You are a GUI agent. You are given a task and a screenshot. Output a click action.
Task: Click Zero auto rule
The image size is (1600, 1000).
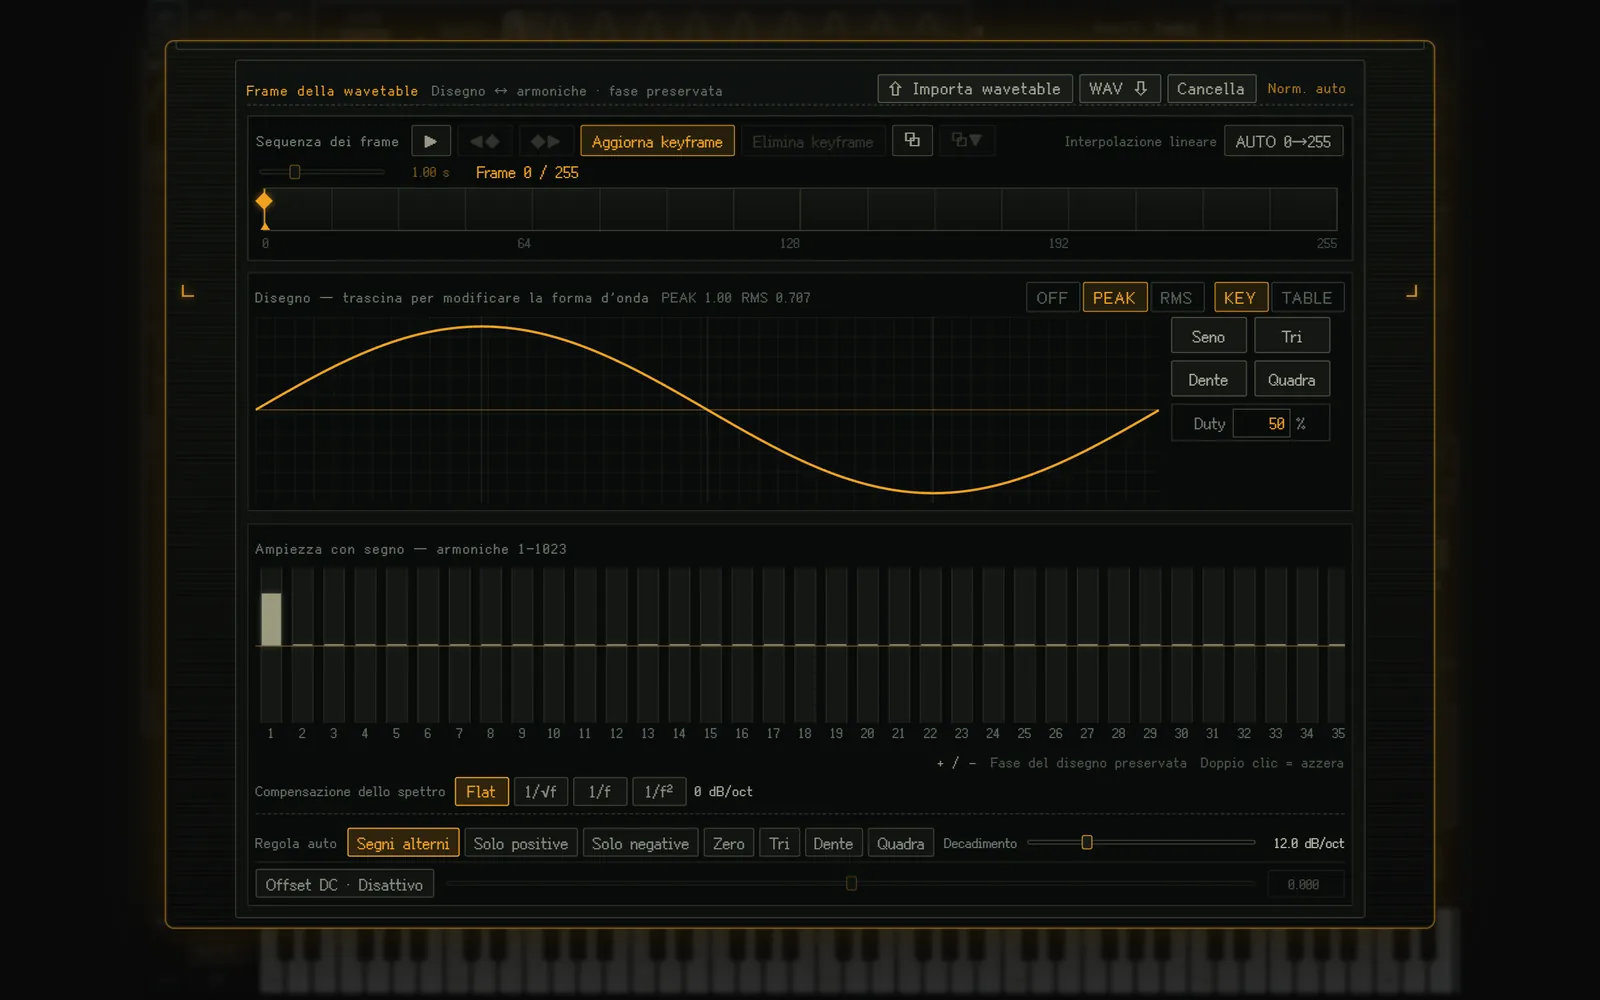729,843
